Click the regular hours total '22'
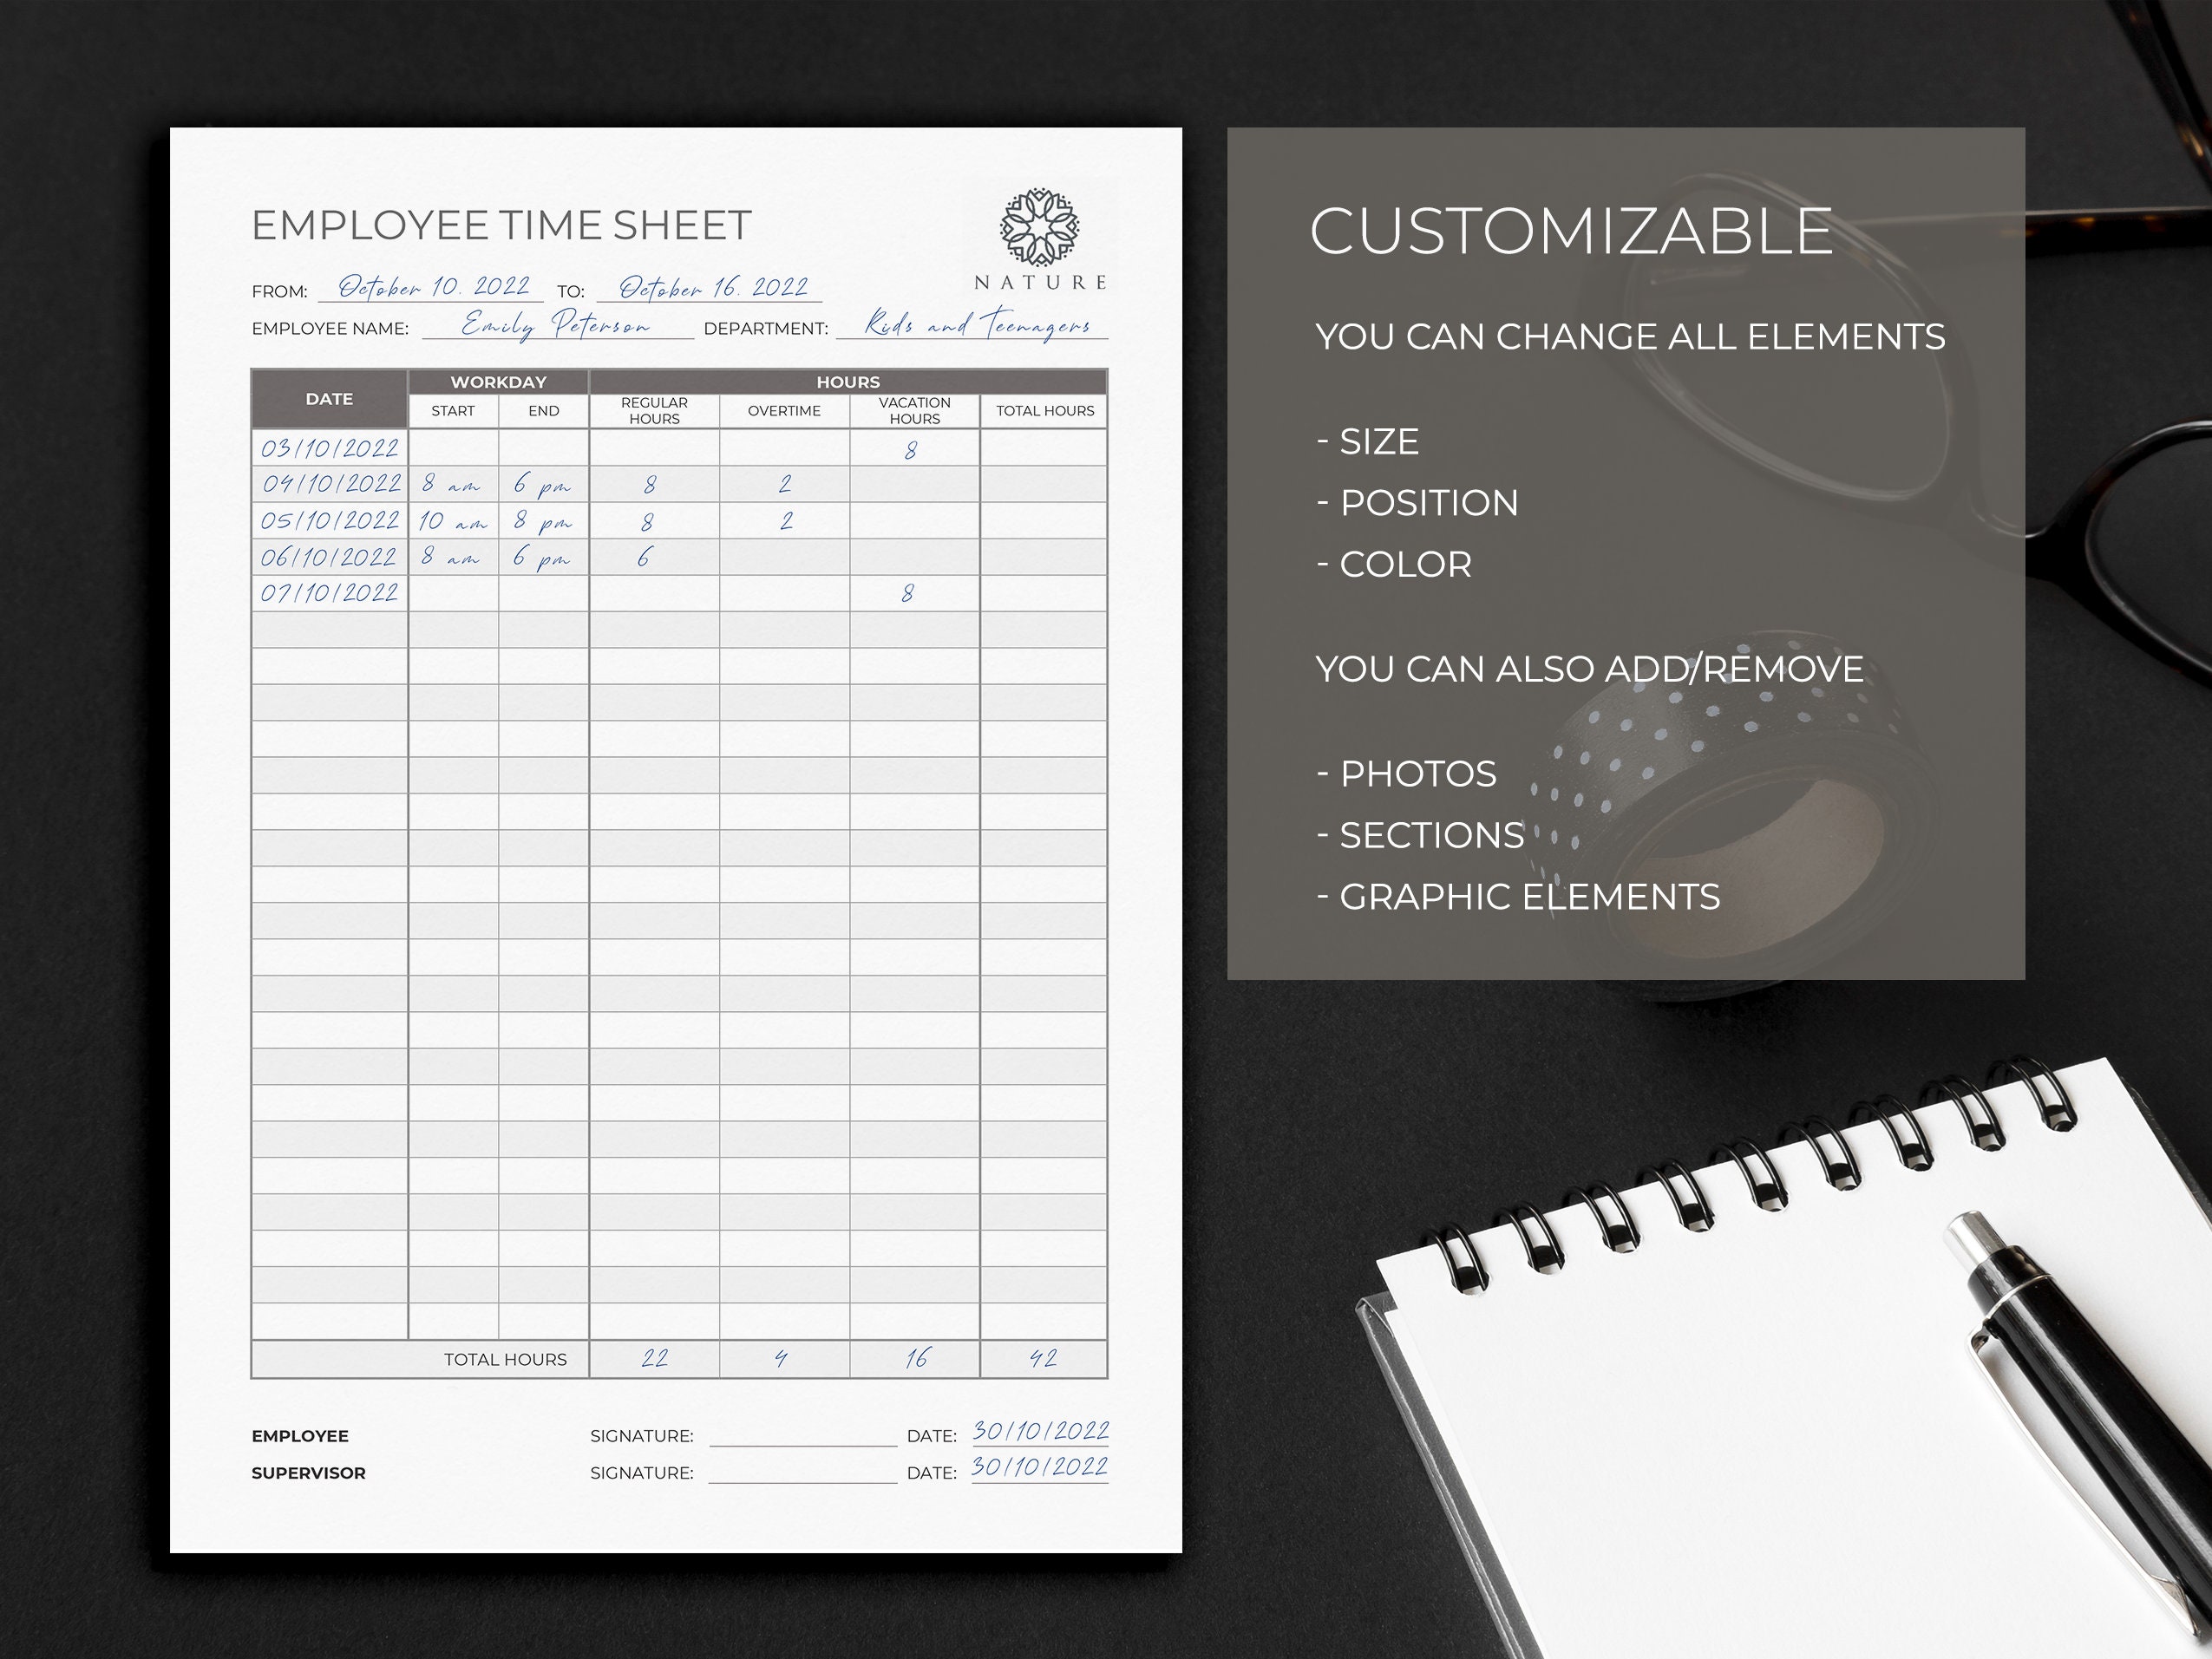This screenshot has width=2212, height=1659. pyautogui.click(x=654, y=1359)
